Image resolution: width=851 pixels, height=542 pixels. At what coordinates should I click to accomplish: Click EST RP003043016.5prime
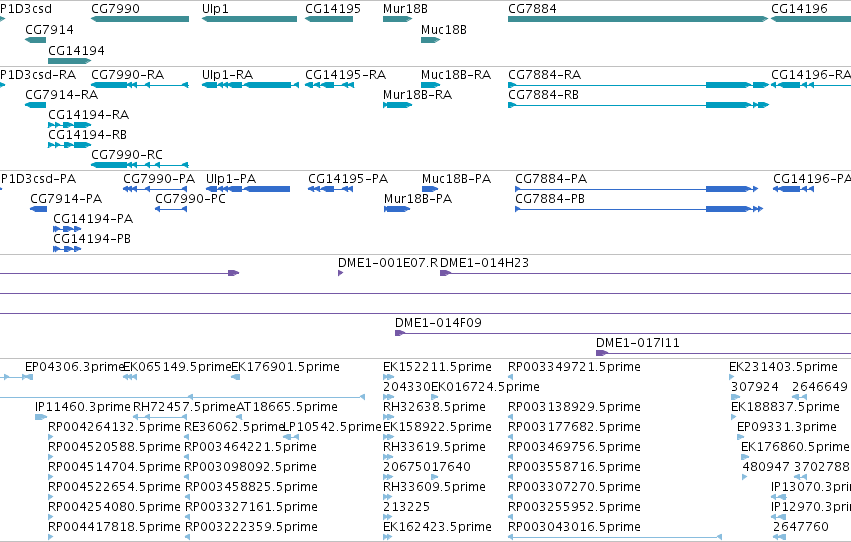click(x=574, y=527)
